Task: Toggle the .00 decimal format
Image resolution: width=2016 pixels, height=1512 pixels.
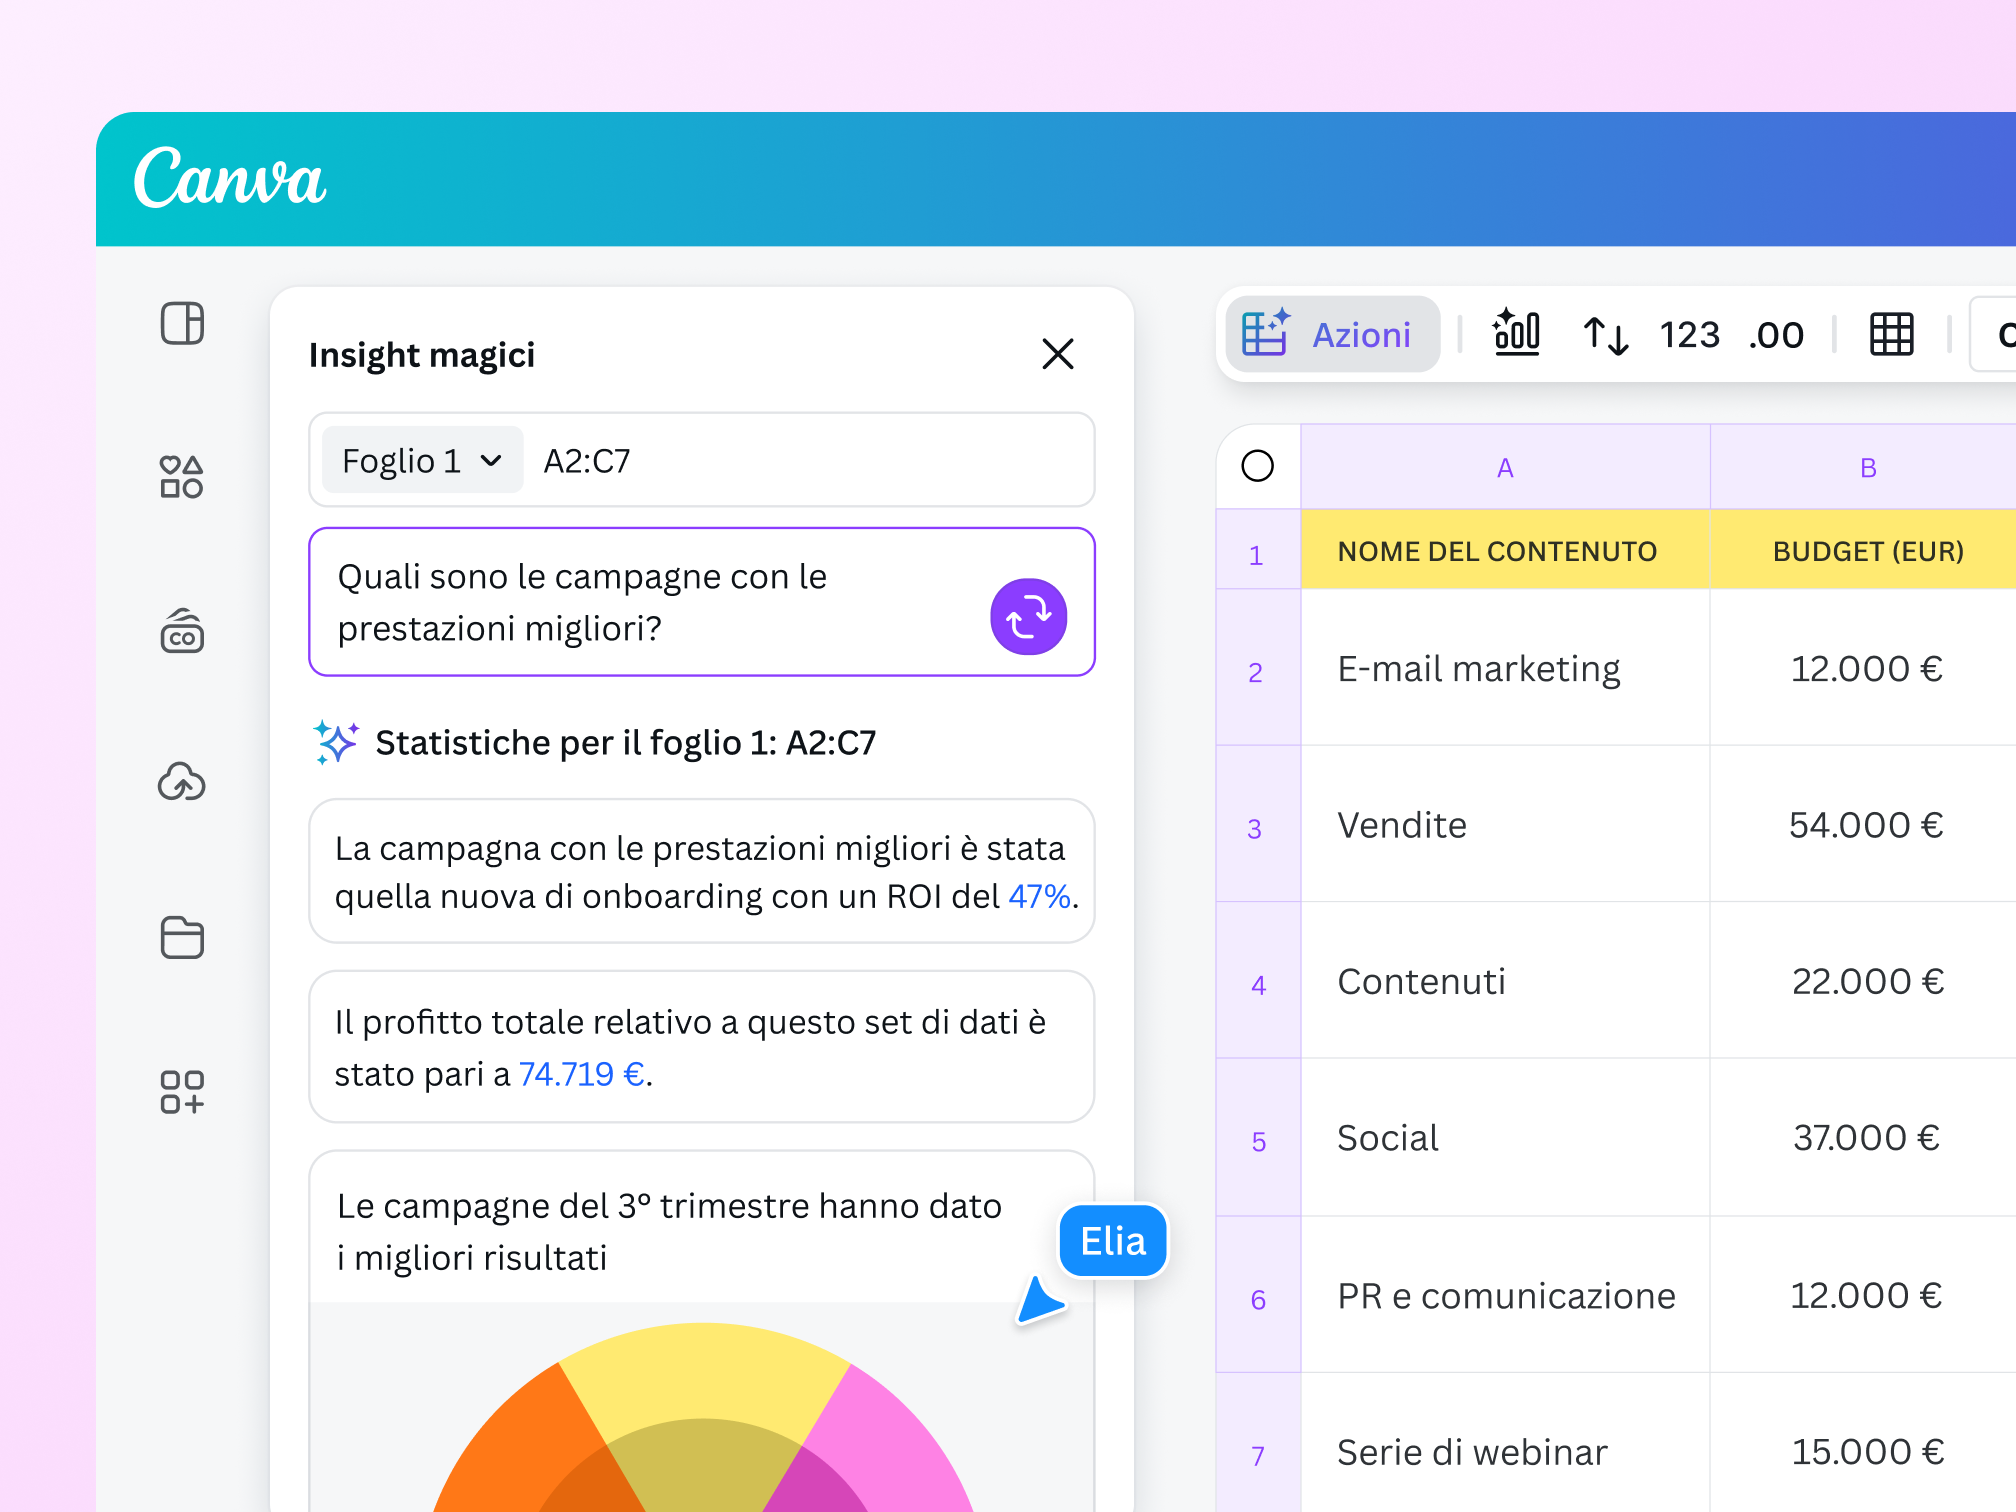Action: [1776, 334]
